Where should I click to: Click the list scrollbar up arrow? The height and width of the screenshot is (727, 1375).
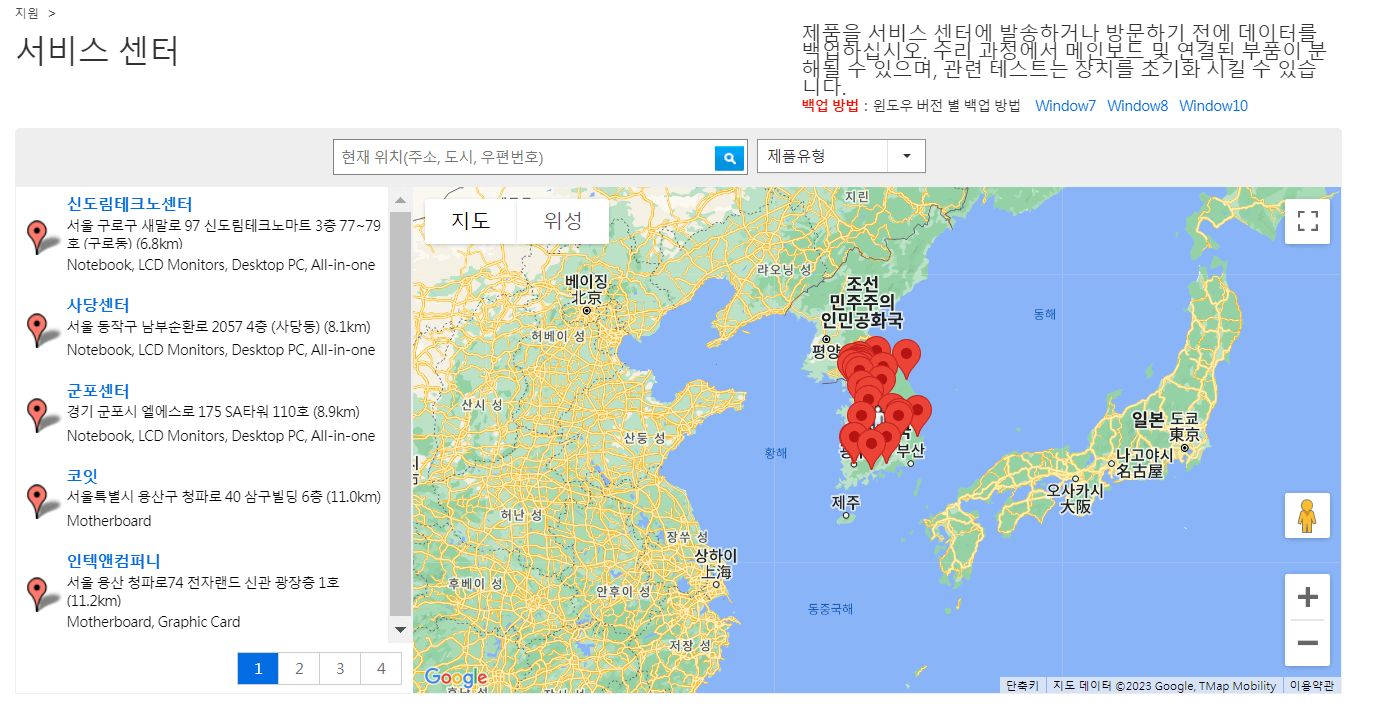[400, 200]
